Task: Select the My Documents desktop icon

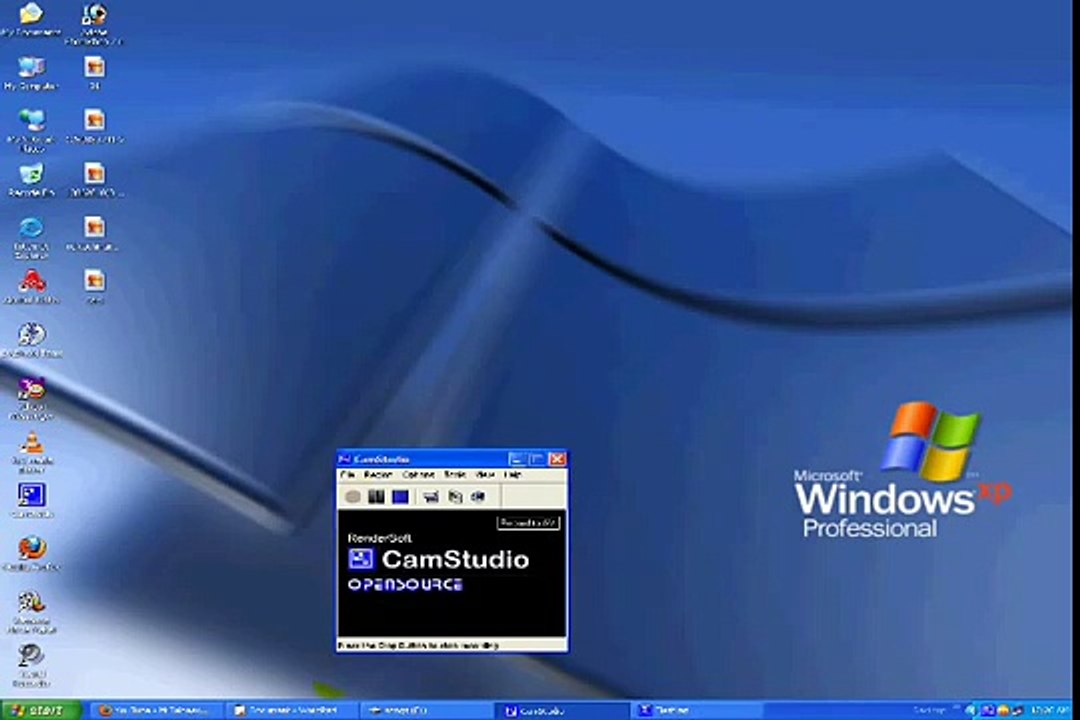Action: pyautogui.click(x=31, y=19)
